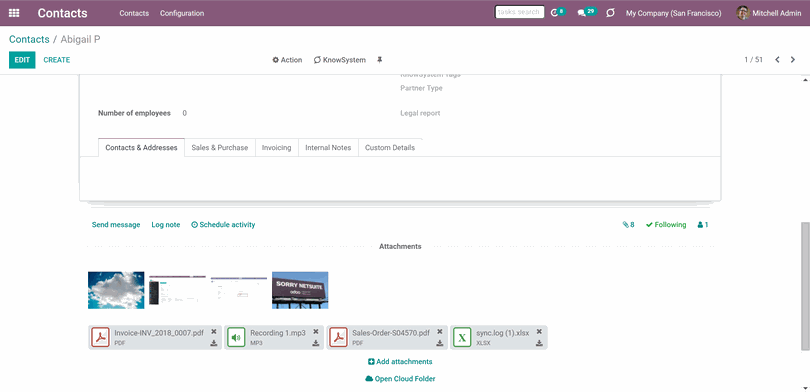Viewport: 810px width, 392px height.
Task: Click Log note
Action: (166, 225)
